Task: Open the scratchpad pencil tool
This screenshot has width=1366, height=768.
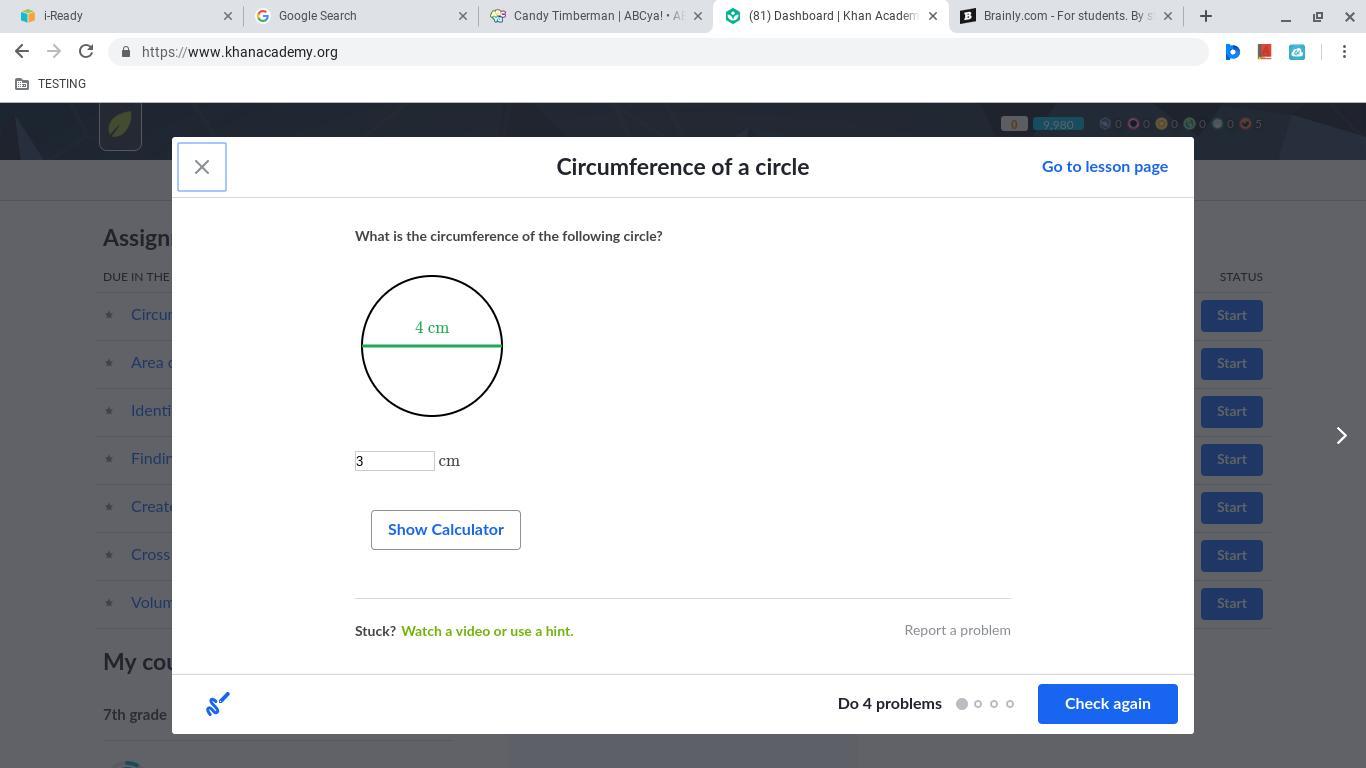Action: (218, 704)
